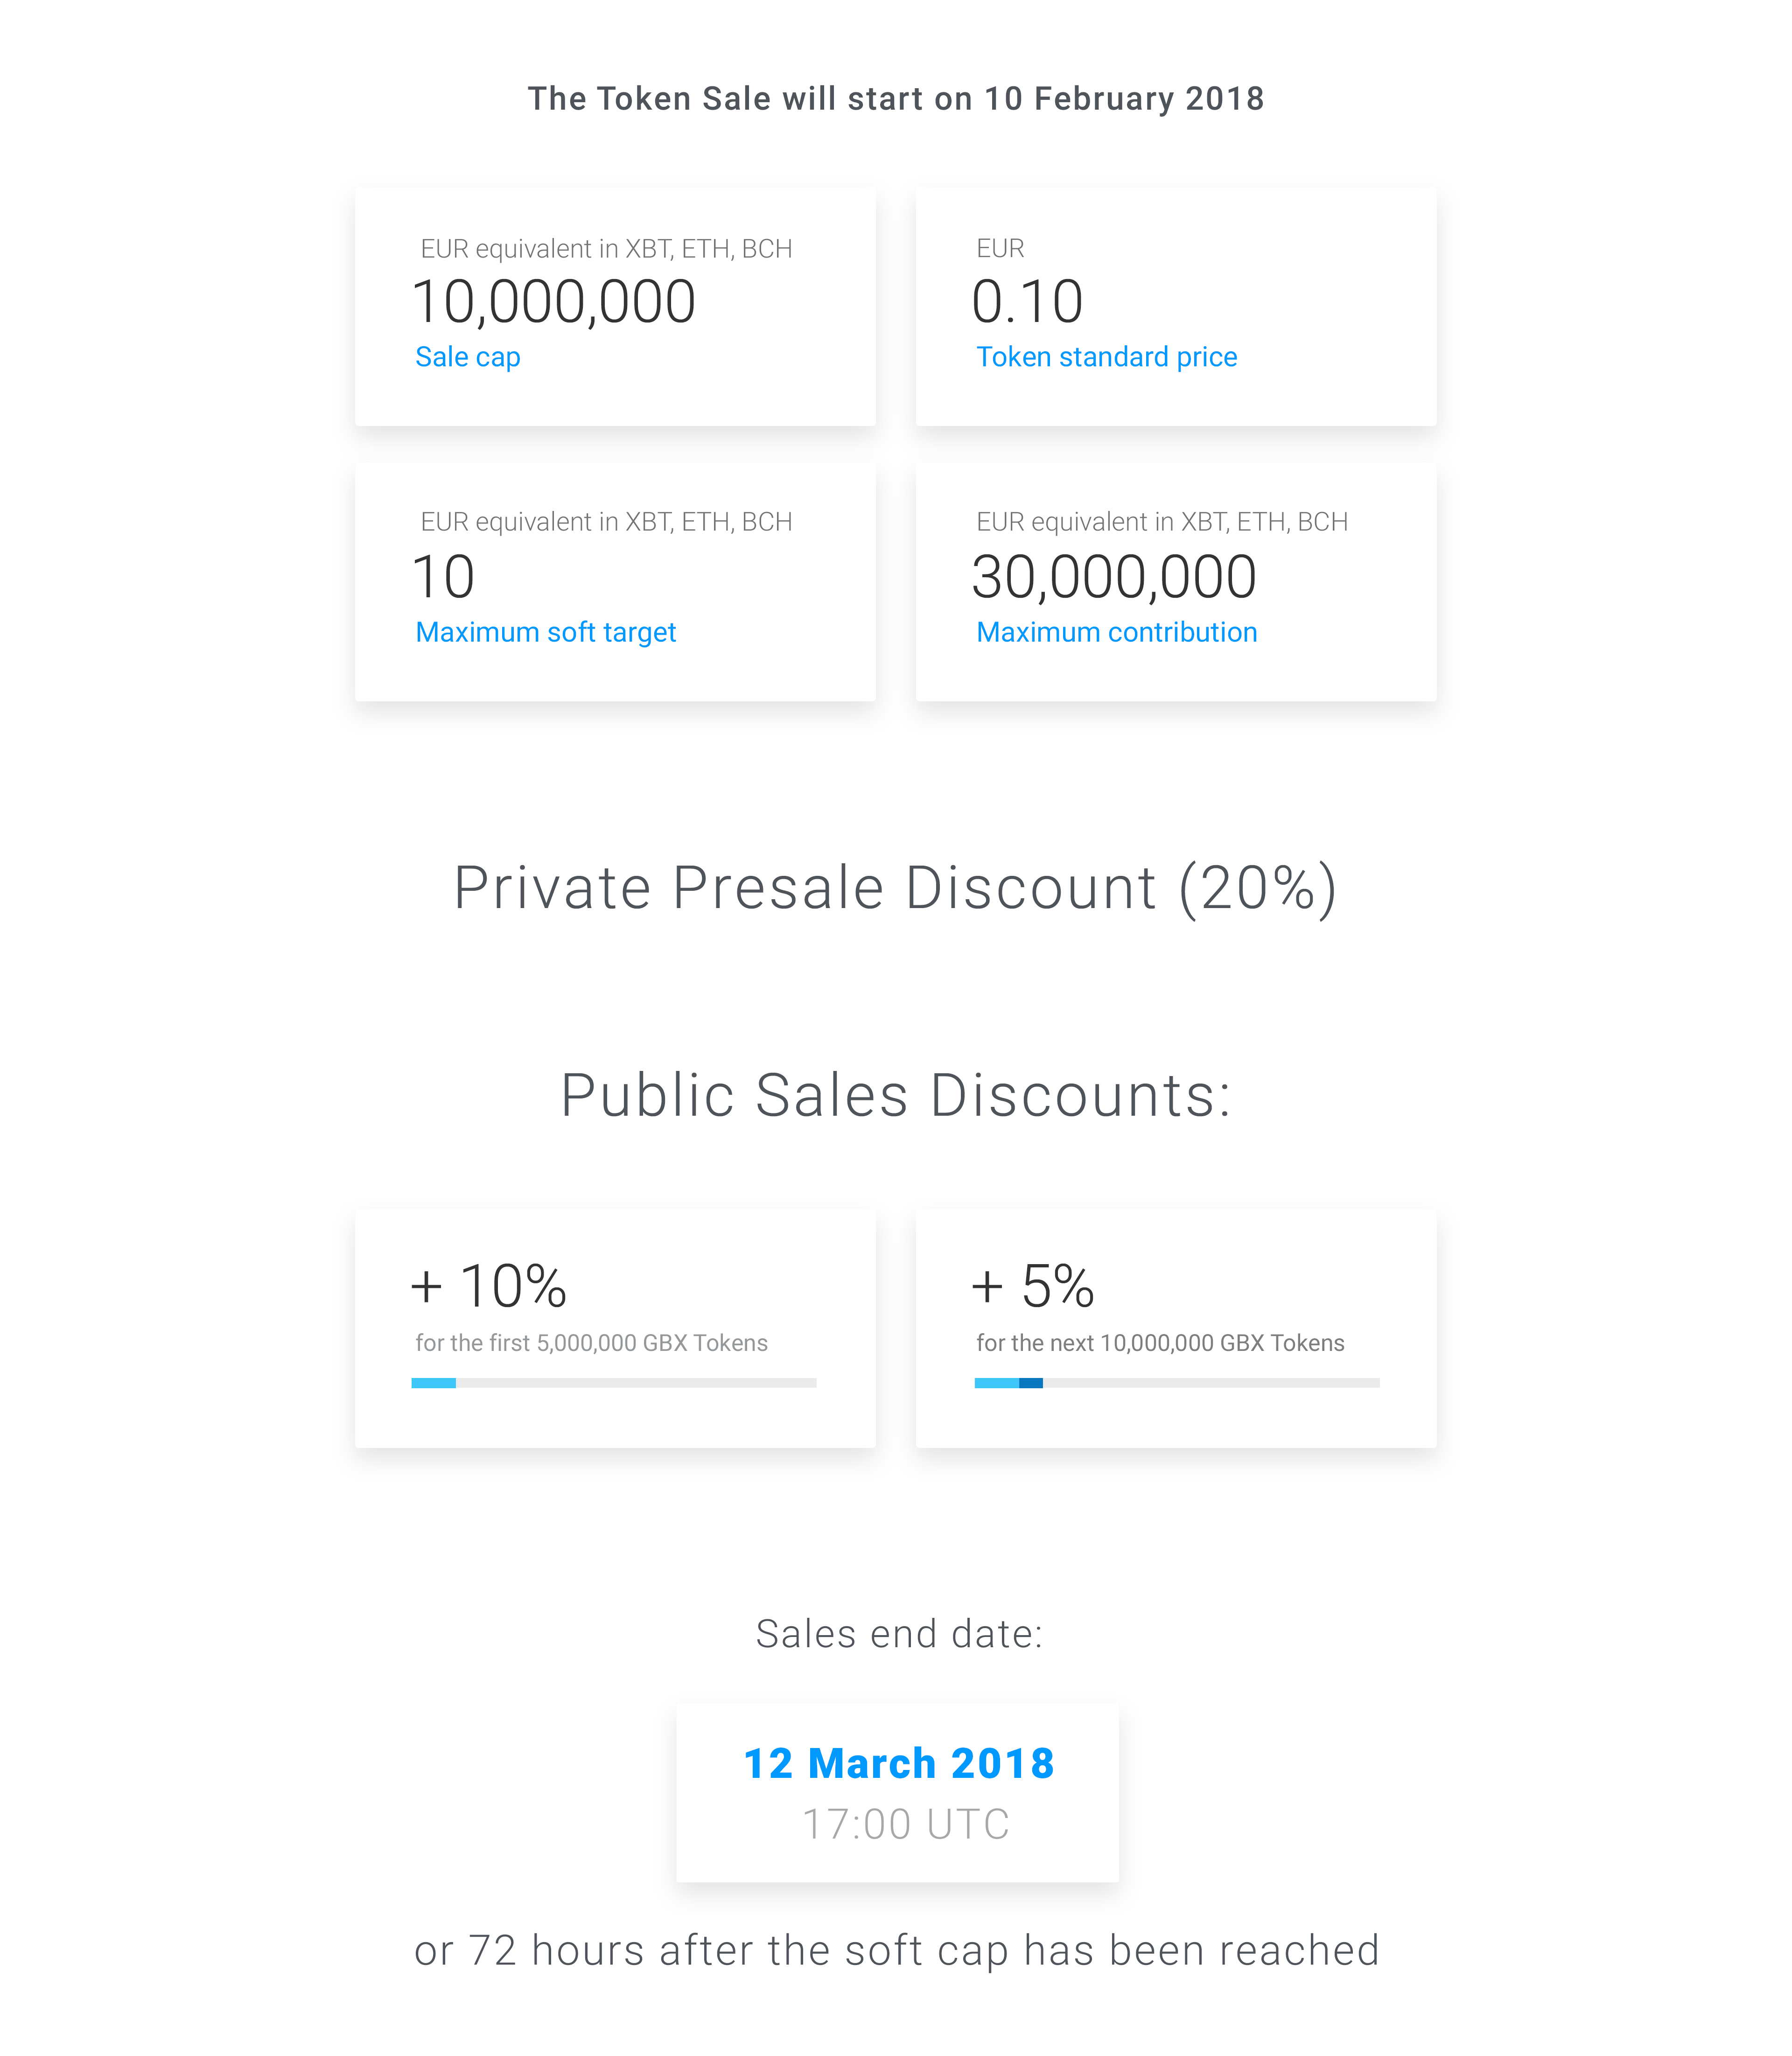Click the token sale start date headline
Image resolution: width=1792 pixels, height=2056 pixels.
point(896,99)
